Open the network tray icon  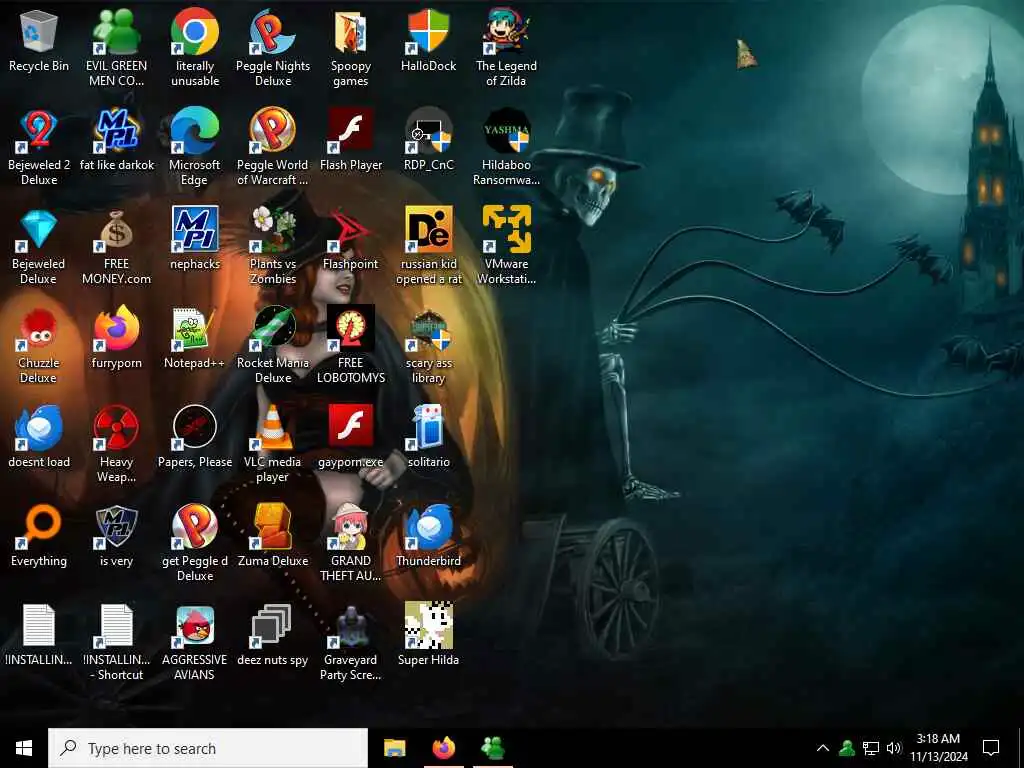(871, 748)
